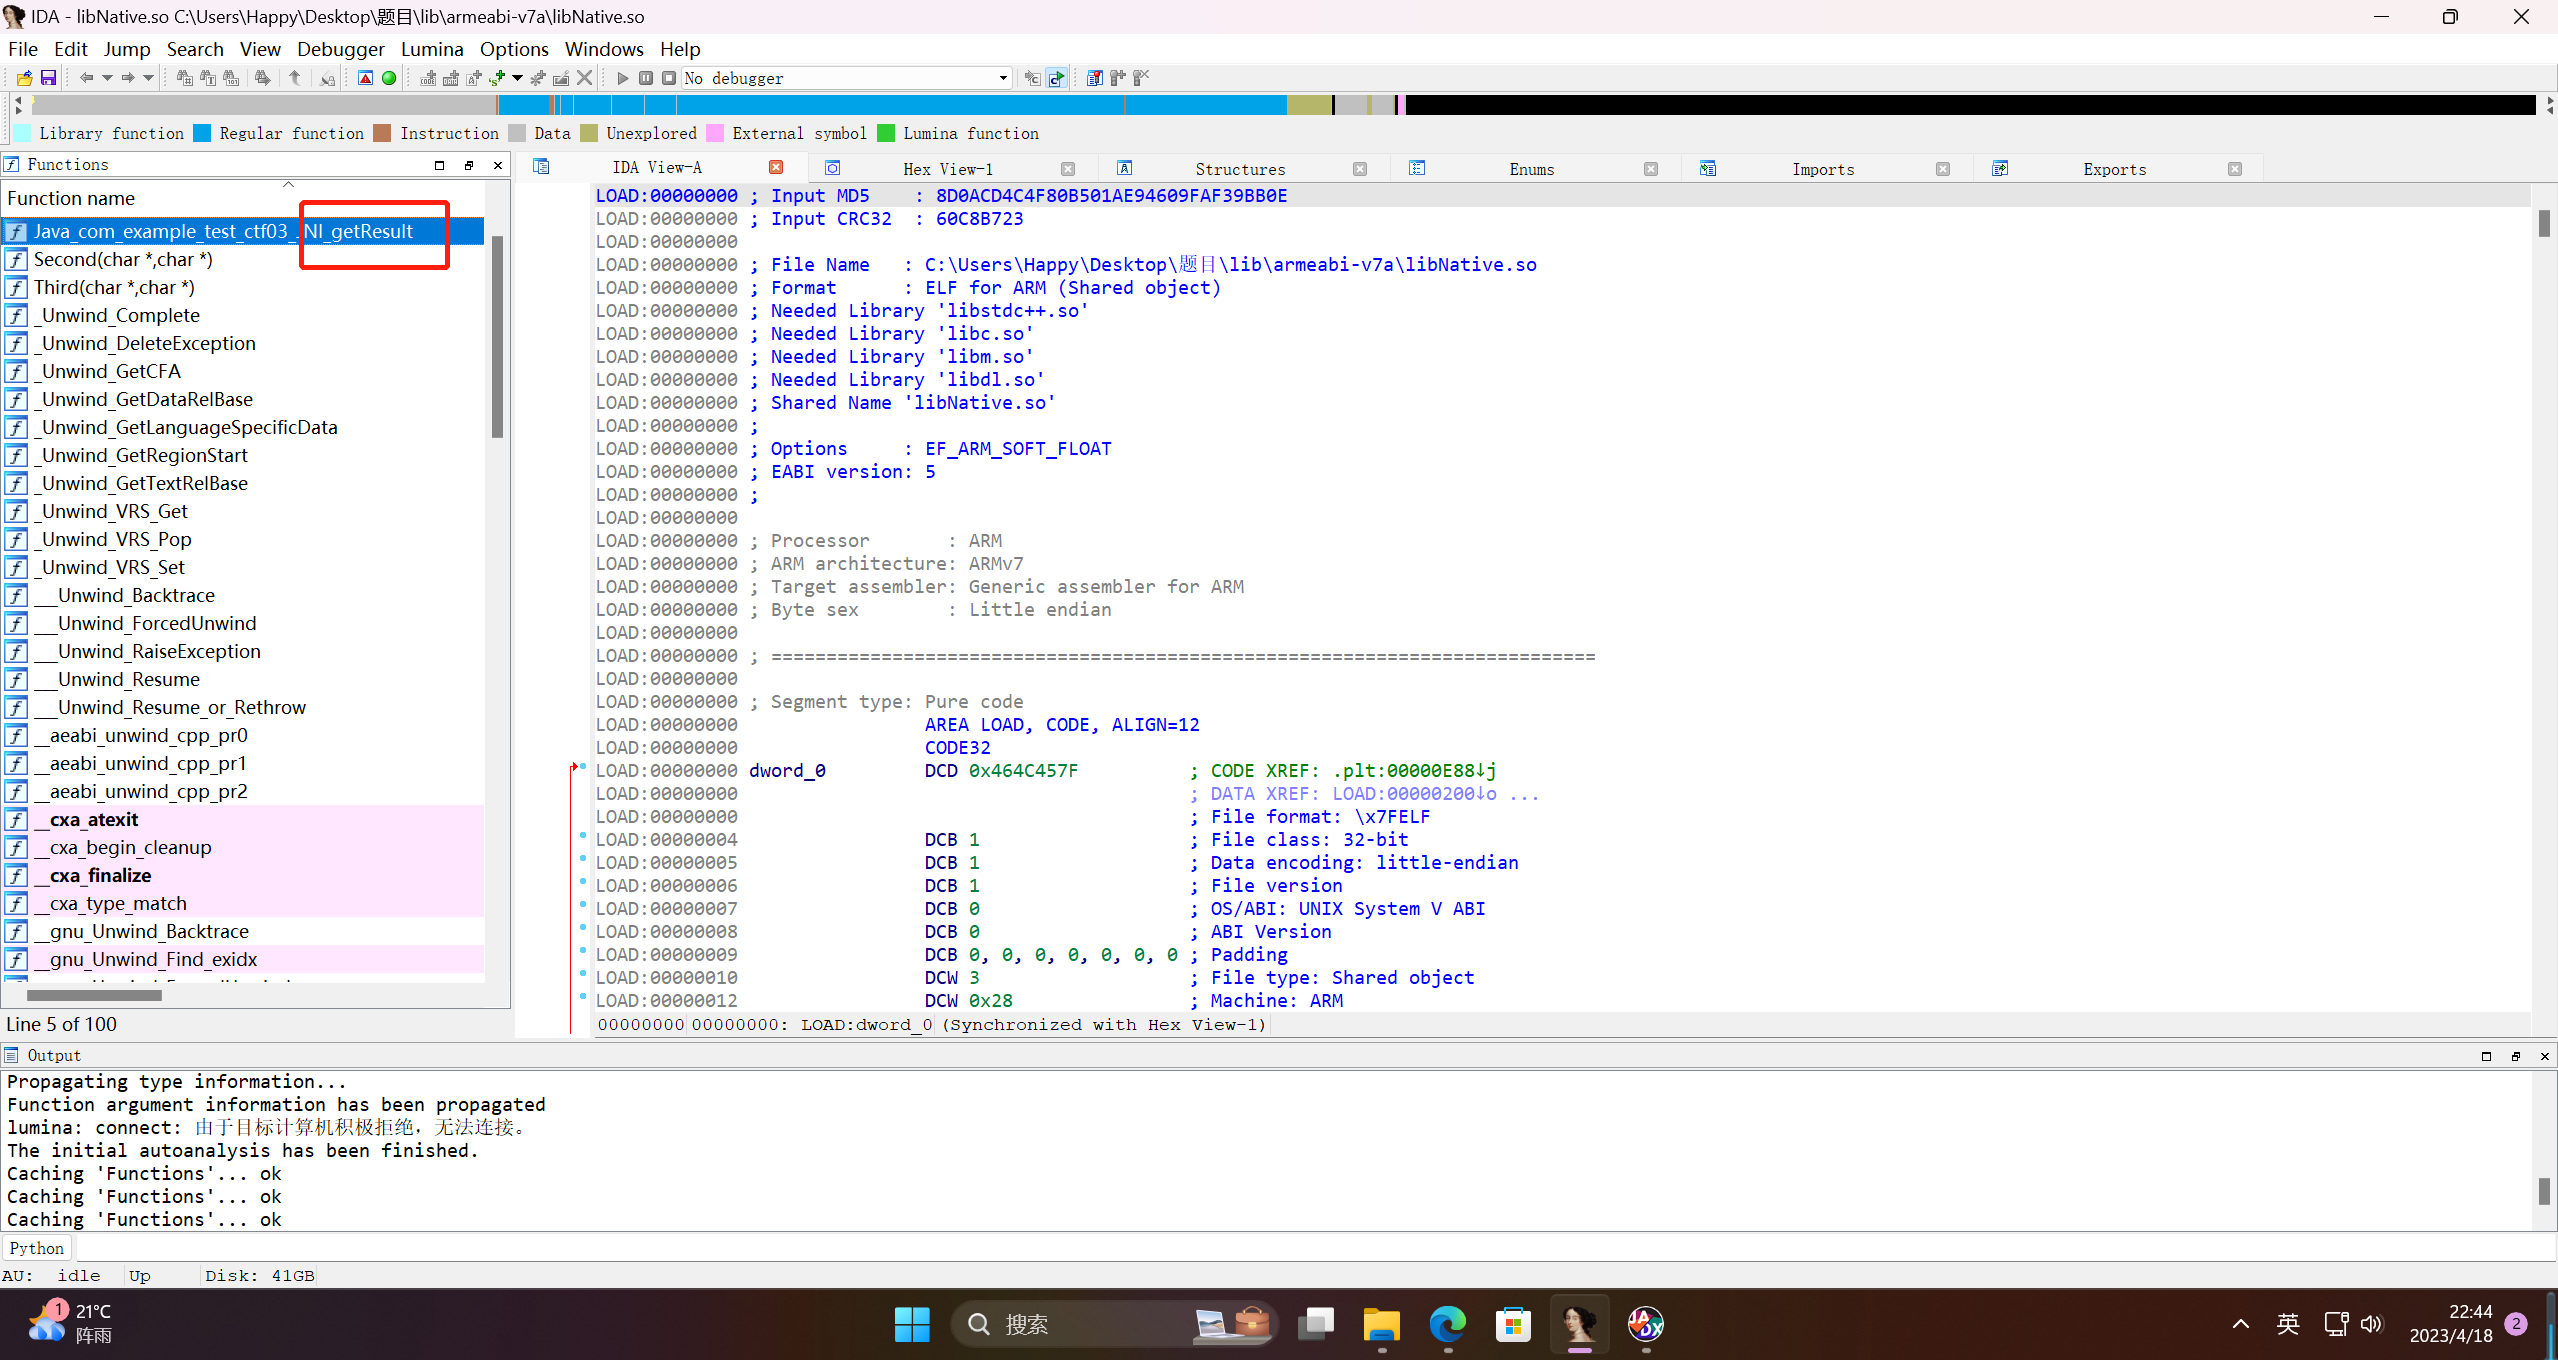Select the Second(char *,char *) function
The height and width of the screenshot is (1360, 2558).
[x=243, y=259]
